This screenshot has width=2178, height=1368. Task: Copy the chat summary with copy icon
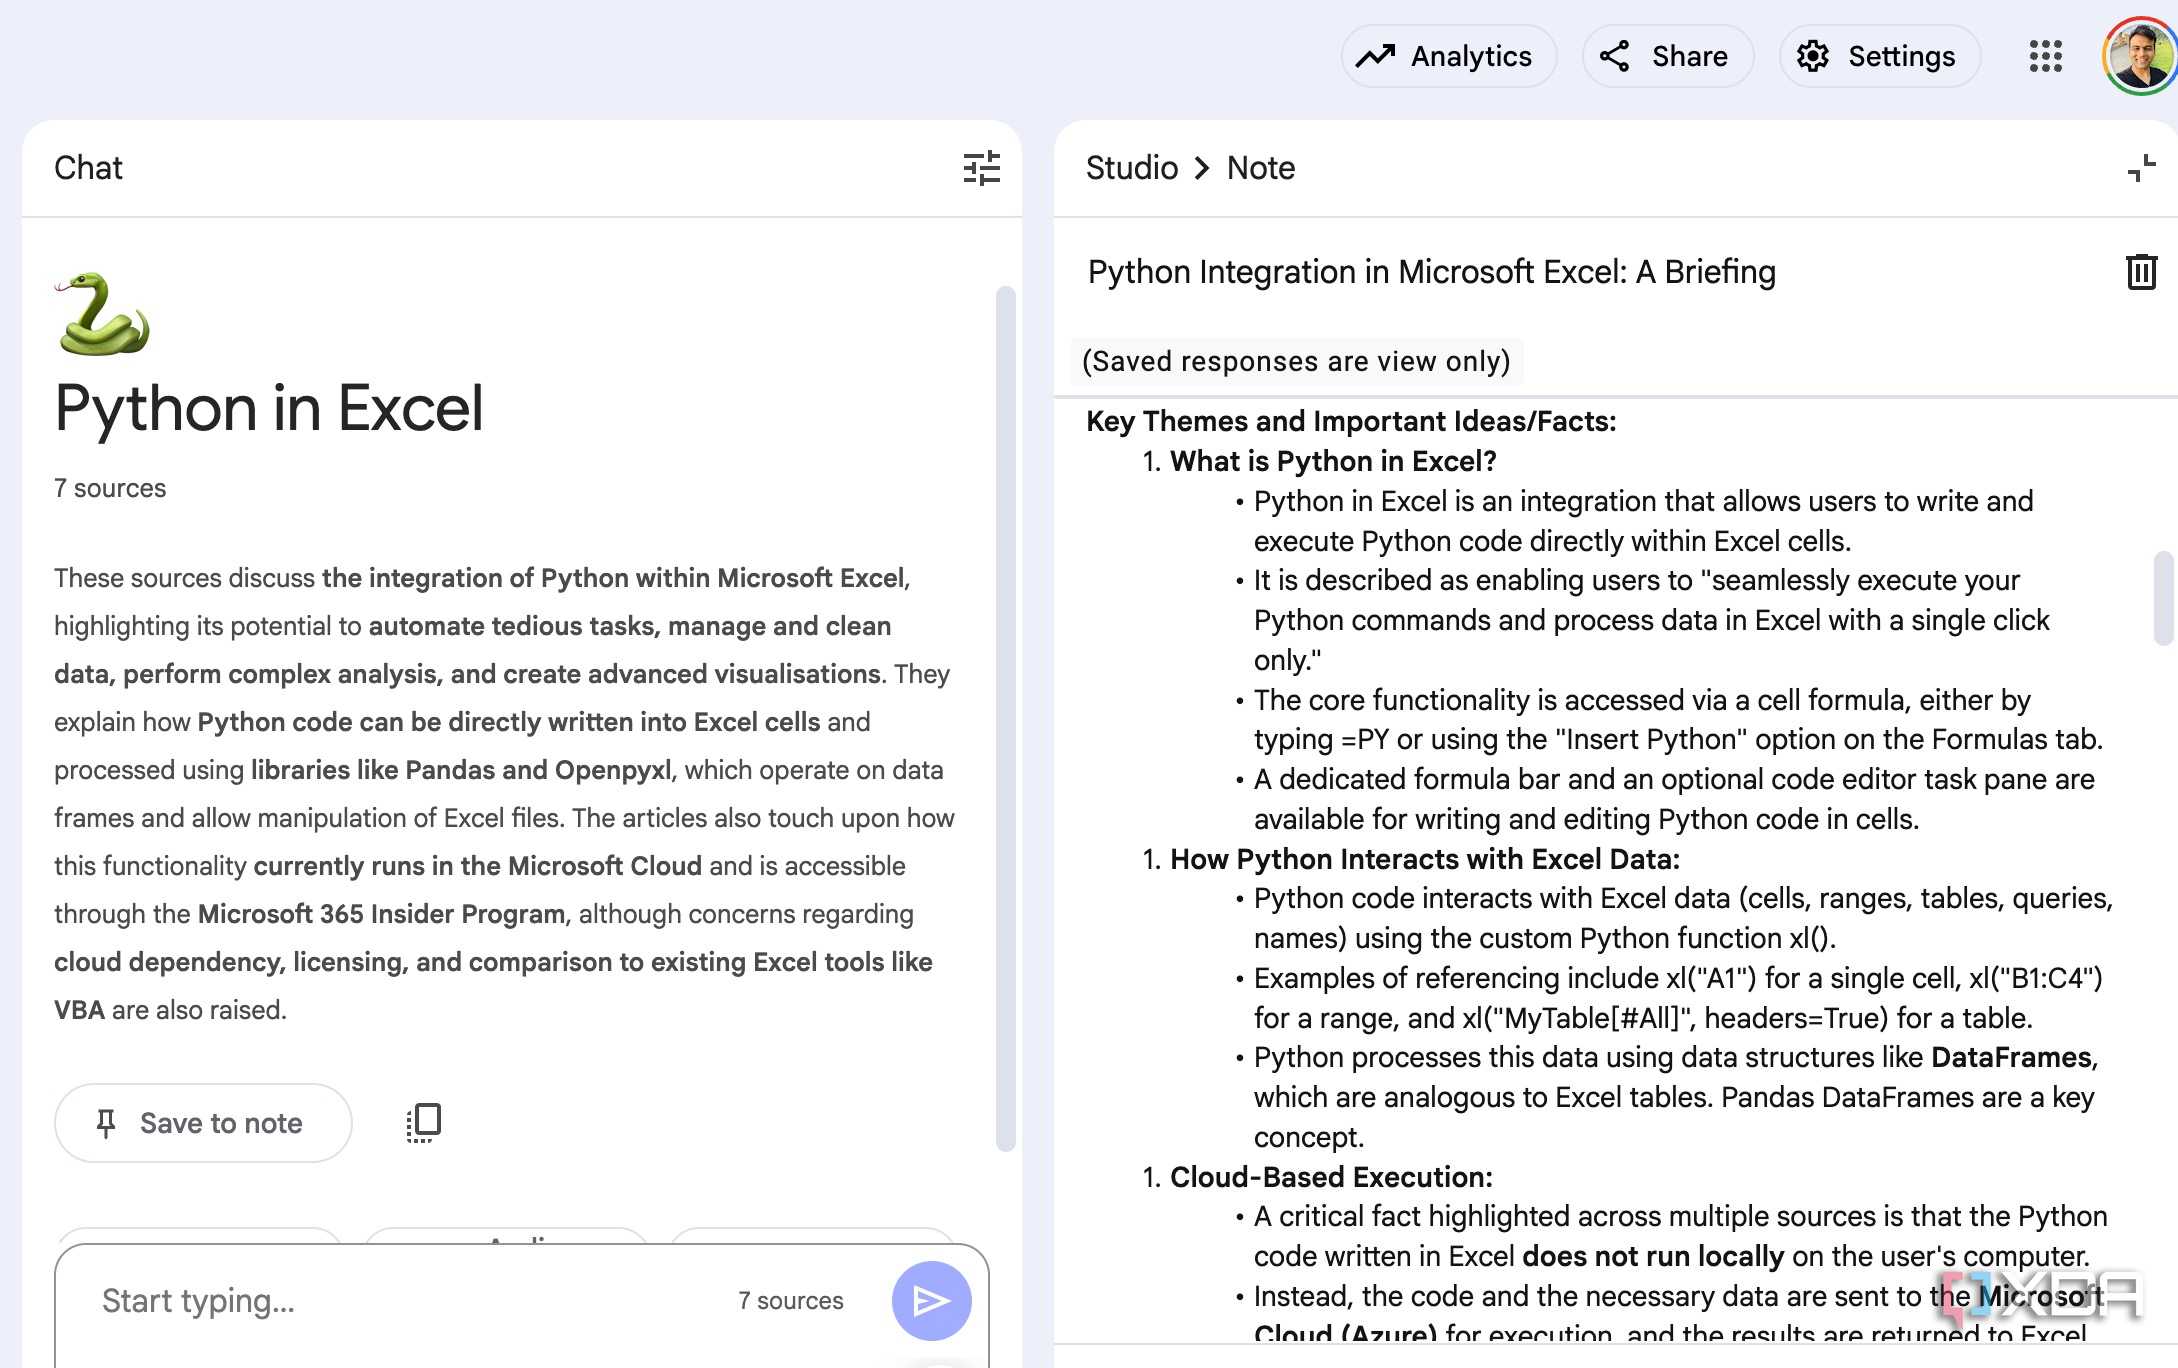coord(424,1123)
